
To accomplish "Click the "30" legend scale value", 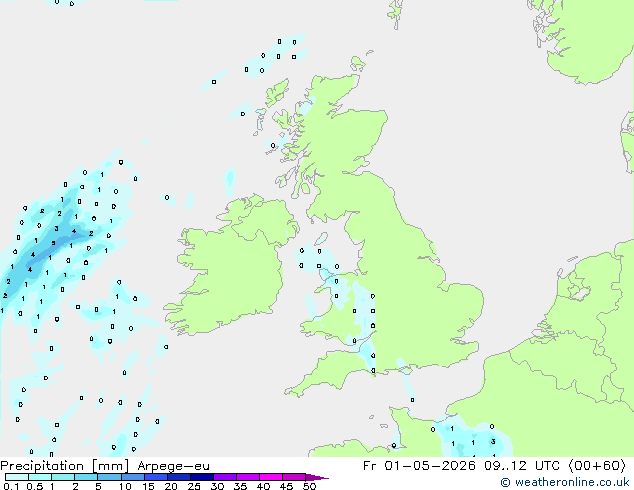I will [217, 486].
